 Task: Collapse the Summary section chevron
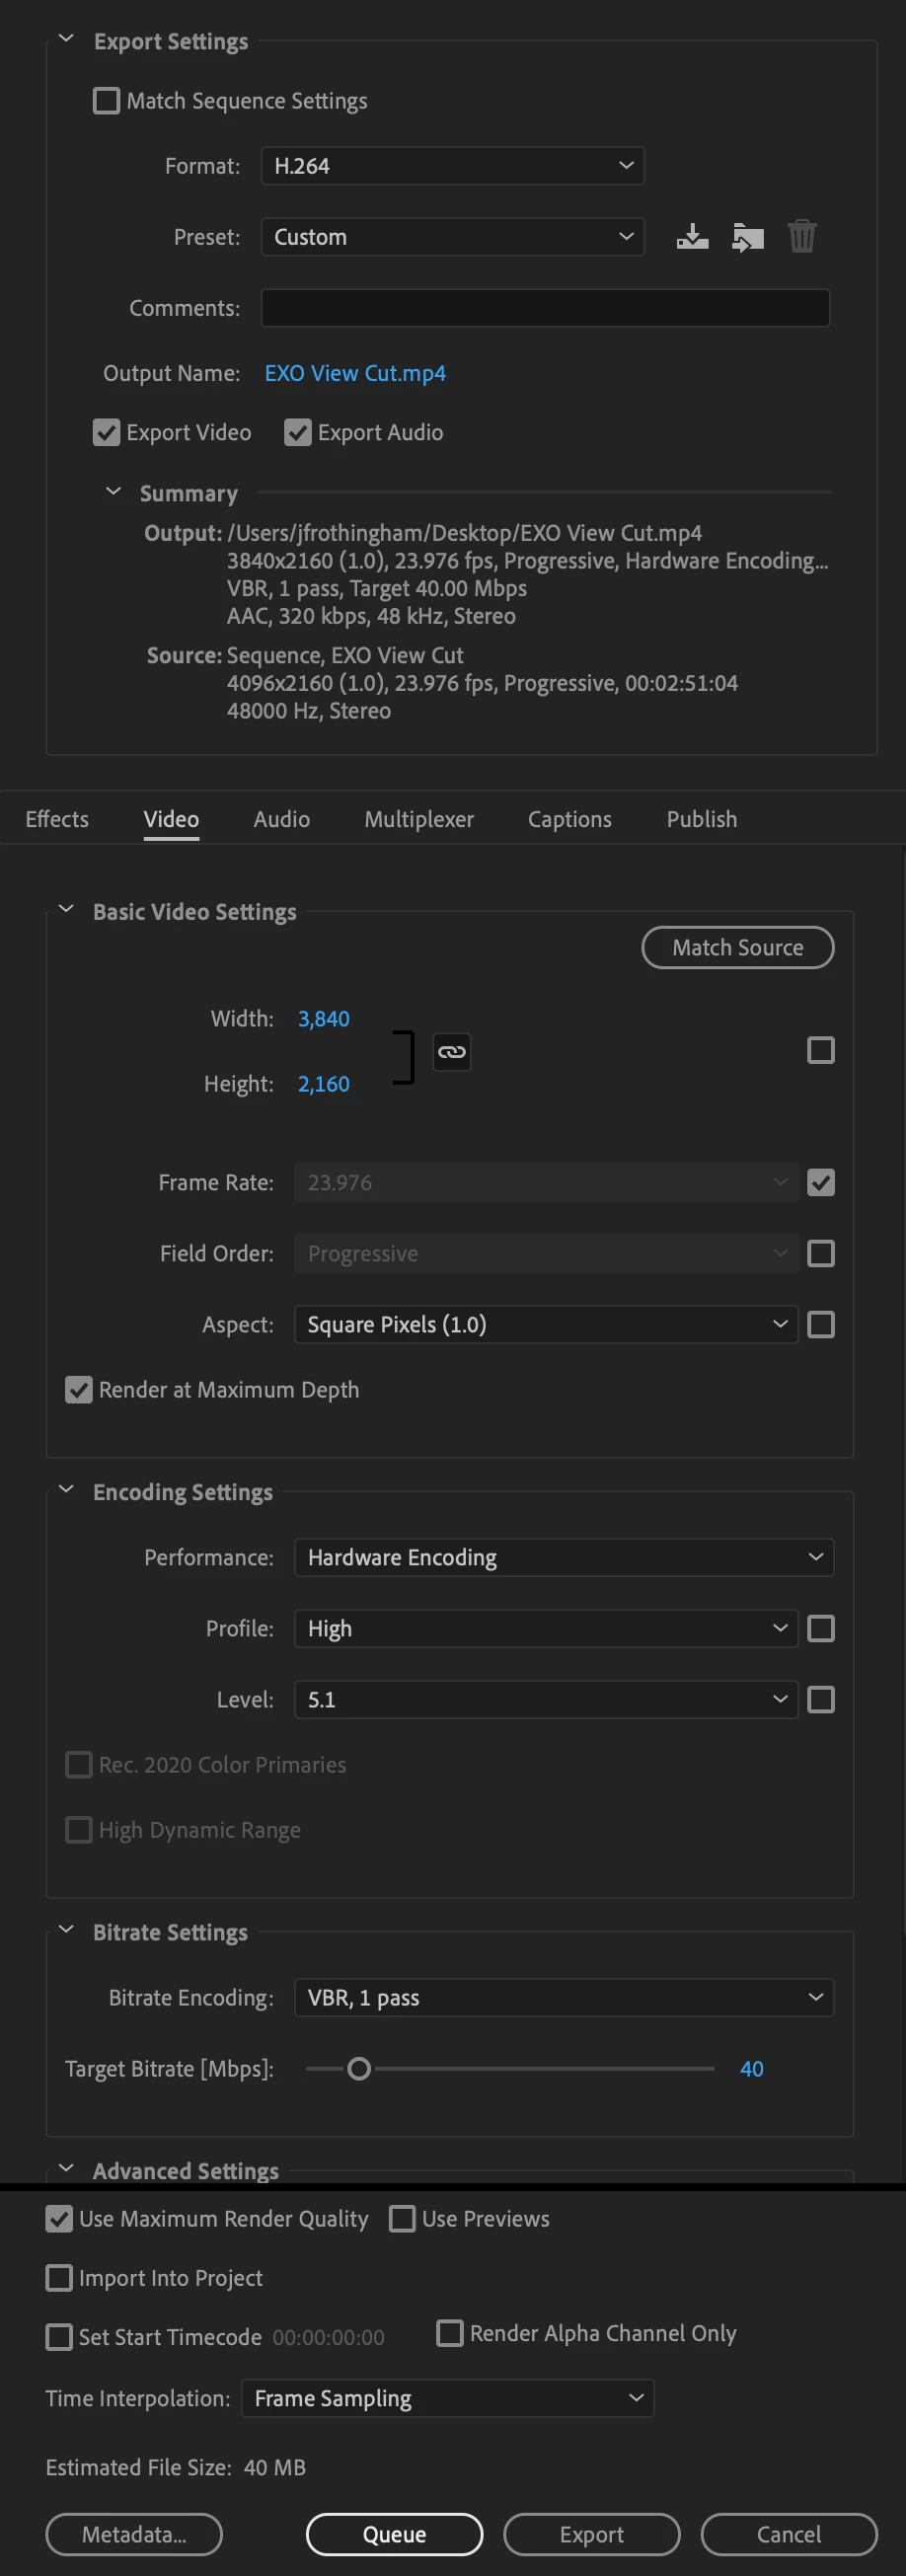(x=114, y=492)
